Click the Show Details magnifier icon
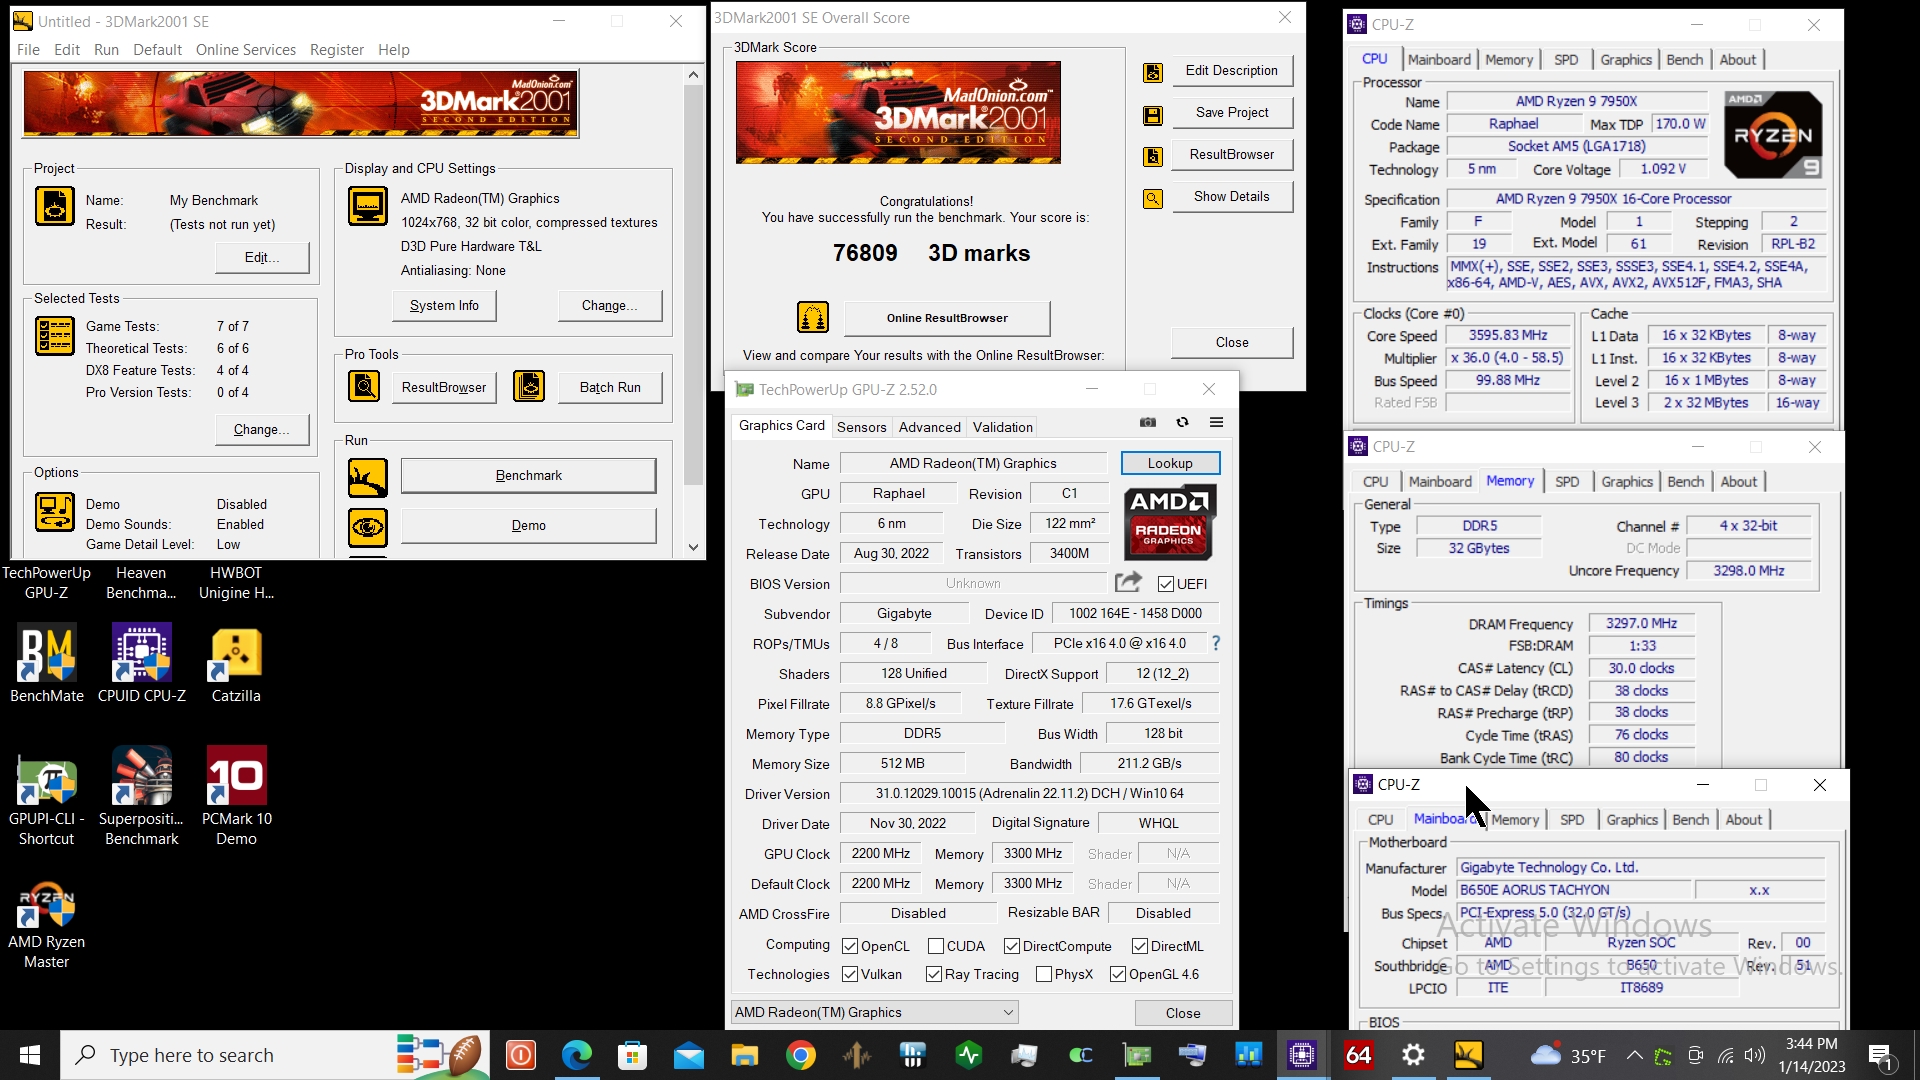 tap(1153, 199)
